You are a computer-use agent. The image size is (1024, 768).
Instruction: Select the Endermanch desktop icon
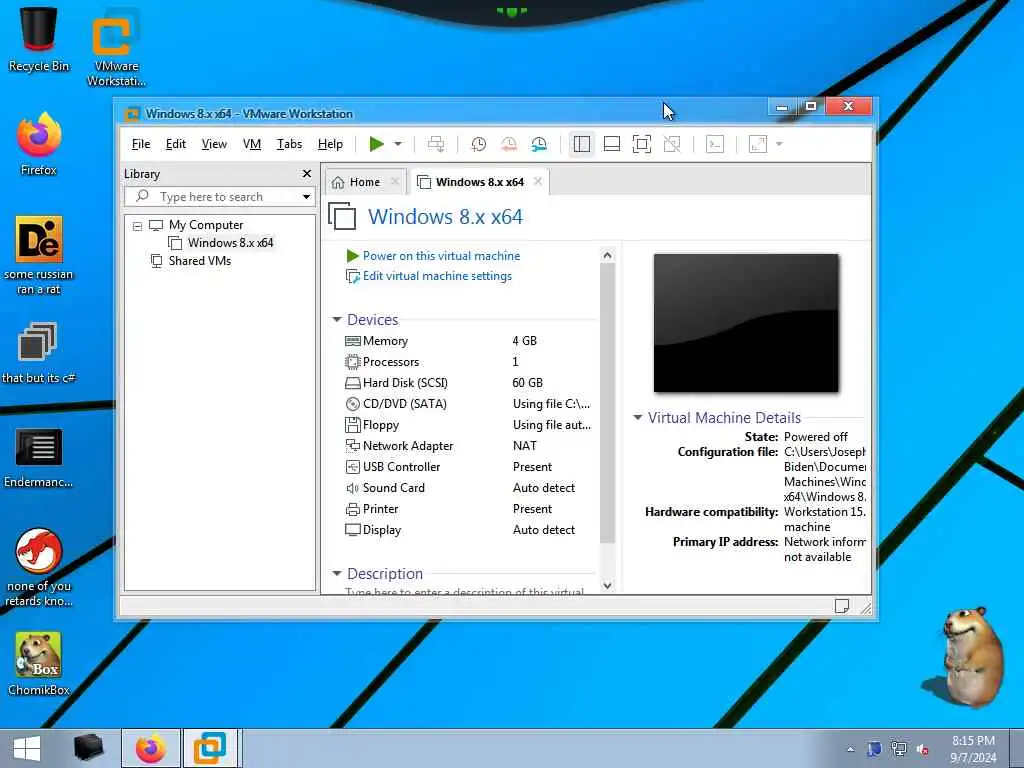coord(39,457)
